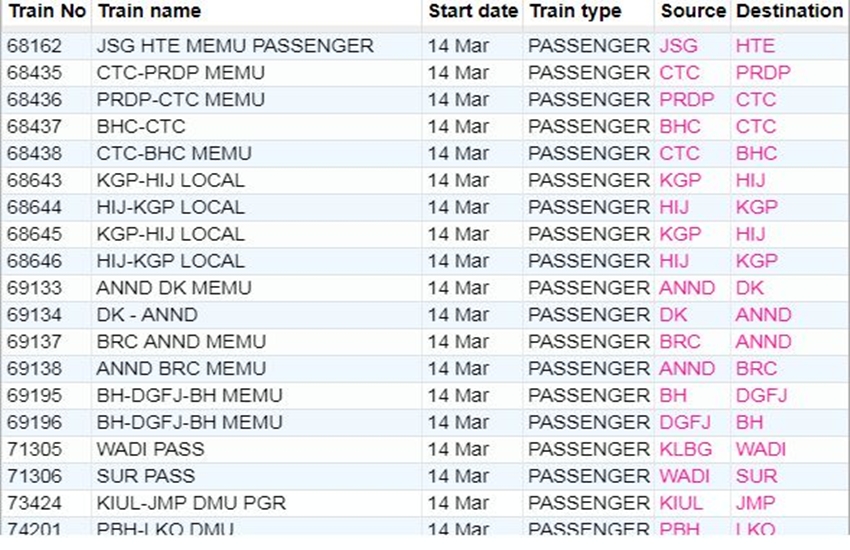The height and width of the screenshot is (550, 850).
Task: Click BRC source link for train 69137
Action: tap(680, 342)
